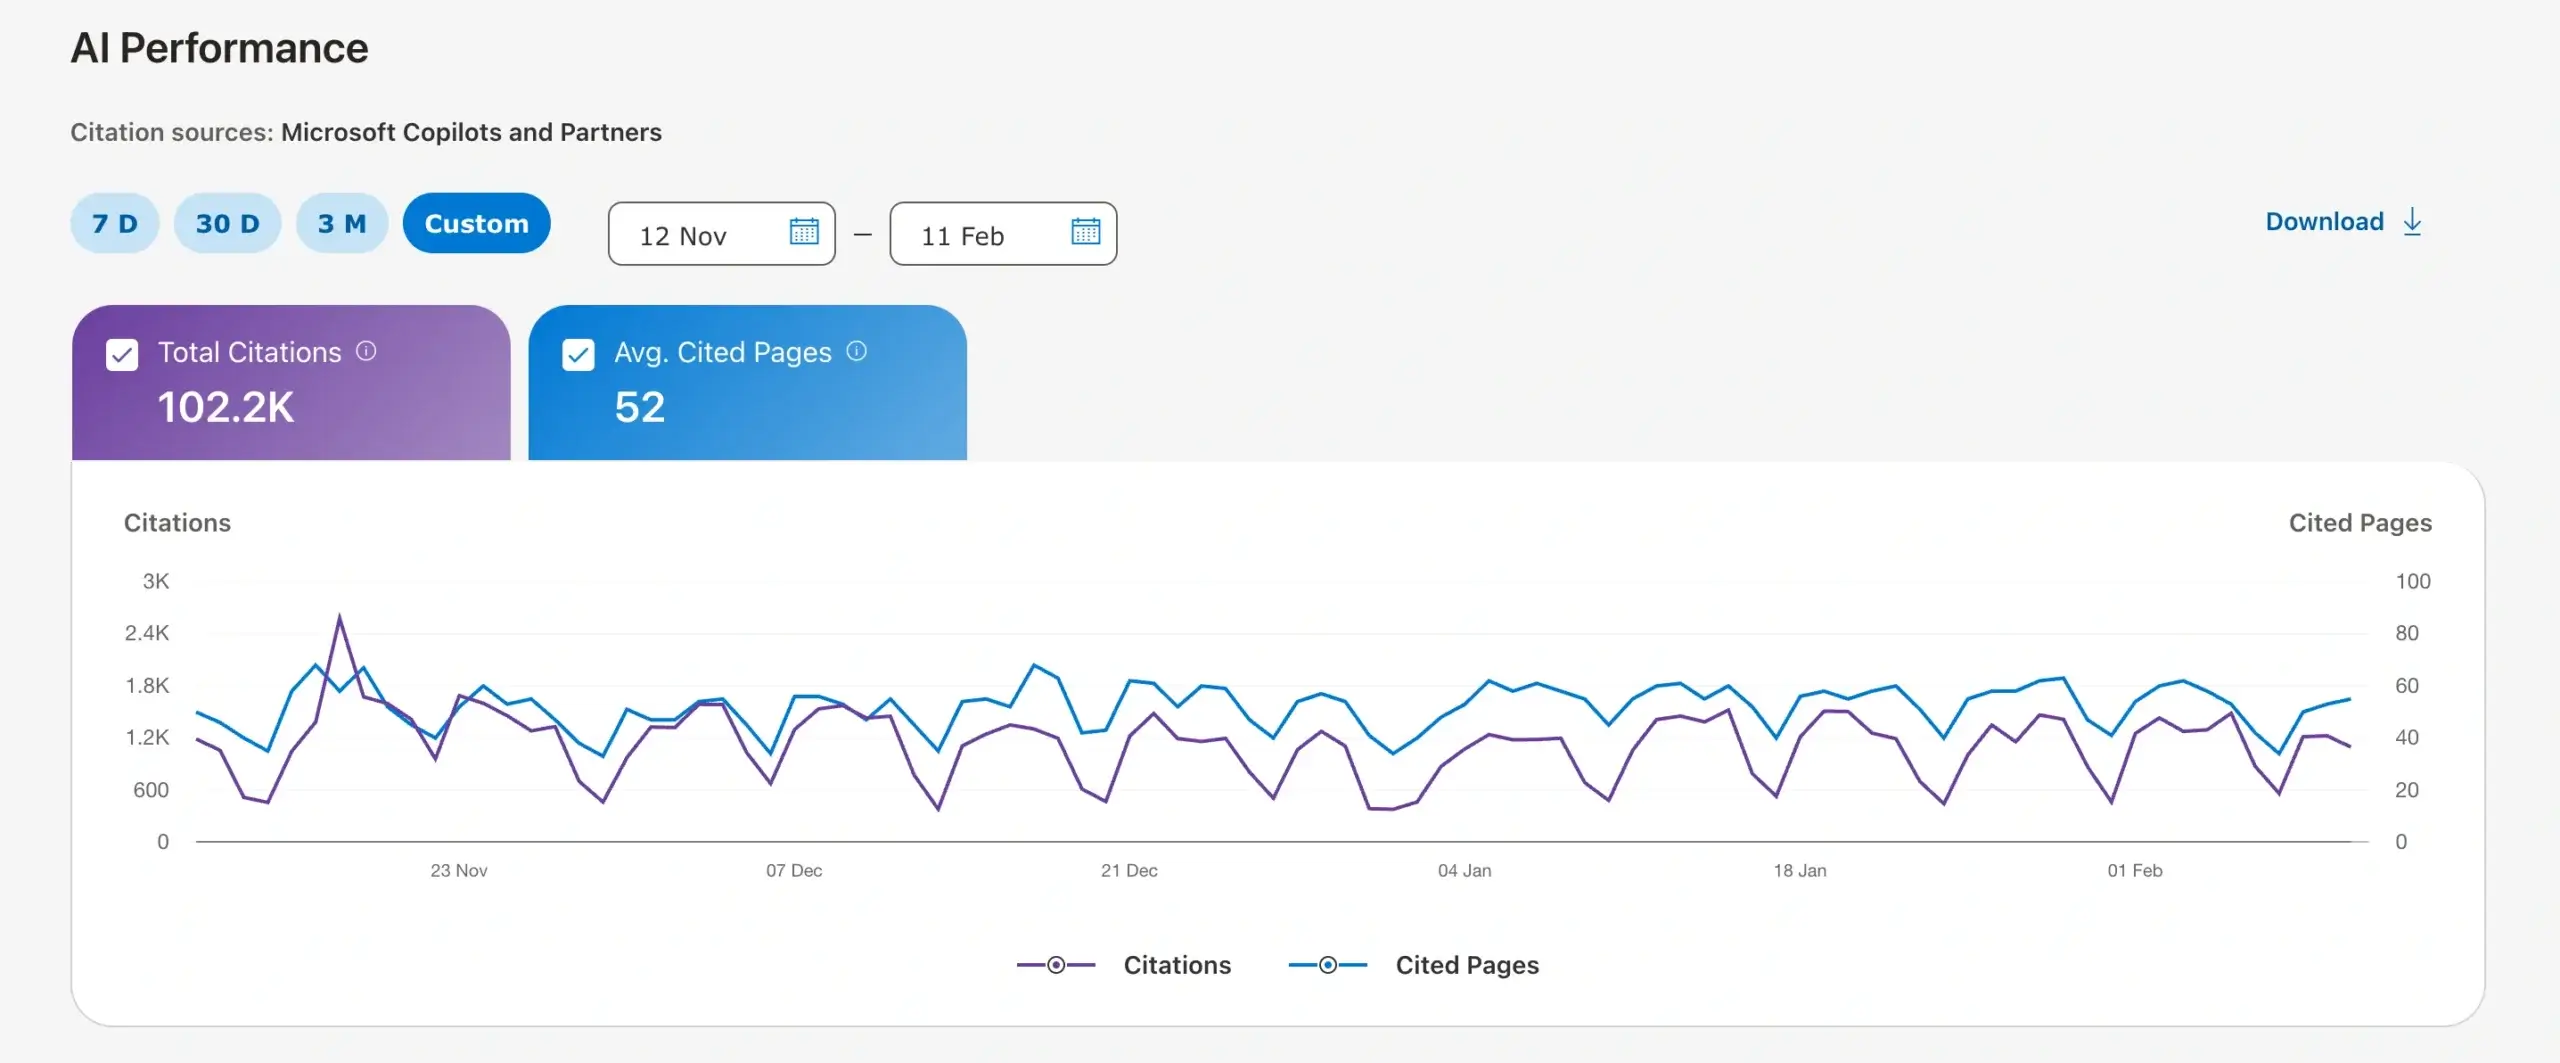Click the Avg. Cited Pages info icon
The height and width of the screenshot is (1063, 2560).
point(856,351)
